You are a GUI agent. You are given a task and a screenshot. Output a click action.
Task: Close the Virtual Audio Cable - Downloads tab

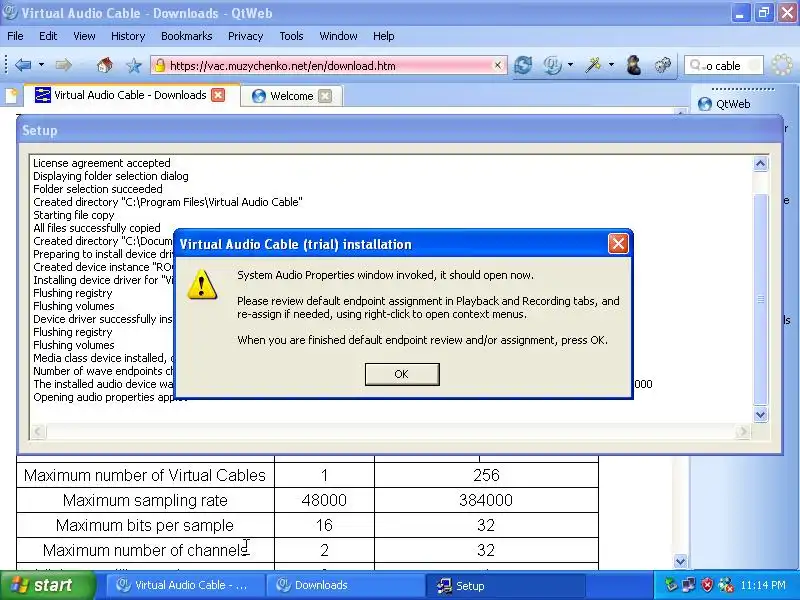[x=218, y=95]
